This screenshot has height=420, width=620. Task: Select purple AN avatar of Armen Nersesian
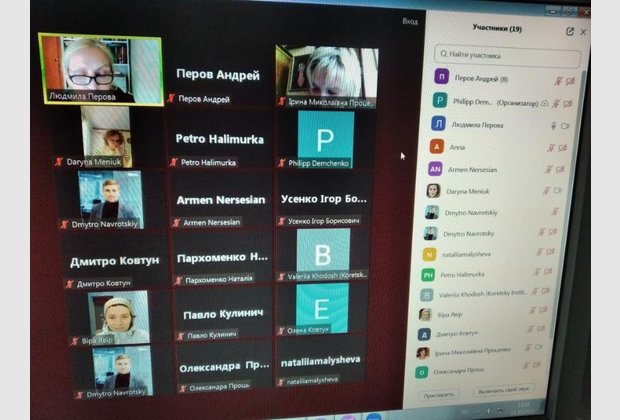click(435, 169)
